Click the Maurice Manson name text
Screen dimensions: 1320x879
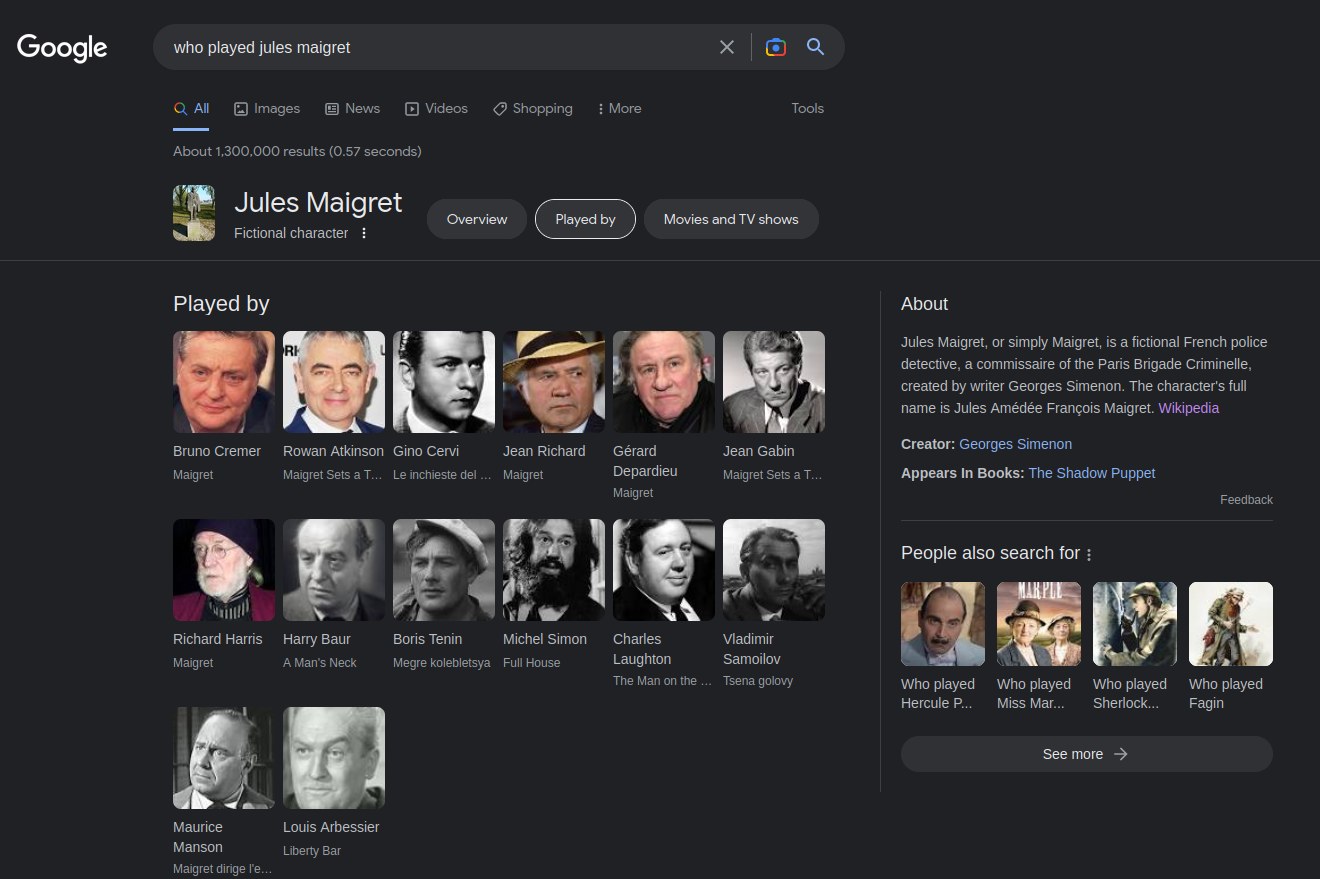pos(198,837)
